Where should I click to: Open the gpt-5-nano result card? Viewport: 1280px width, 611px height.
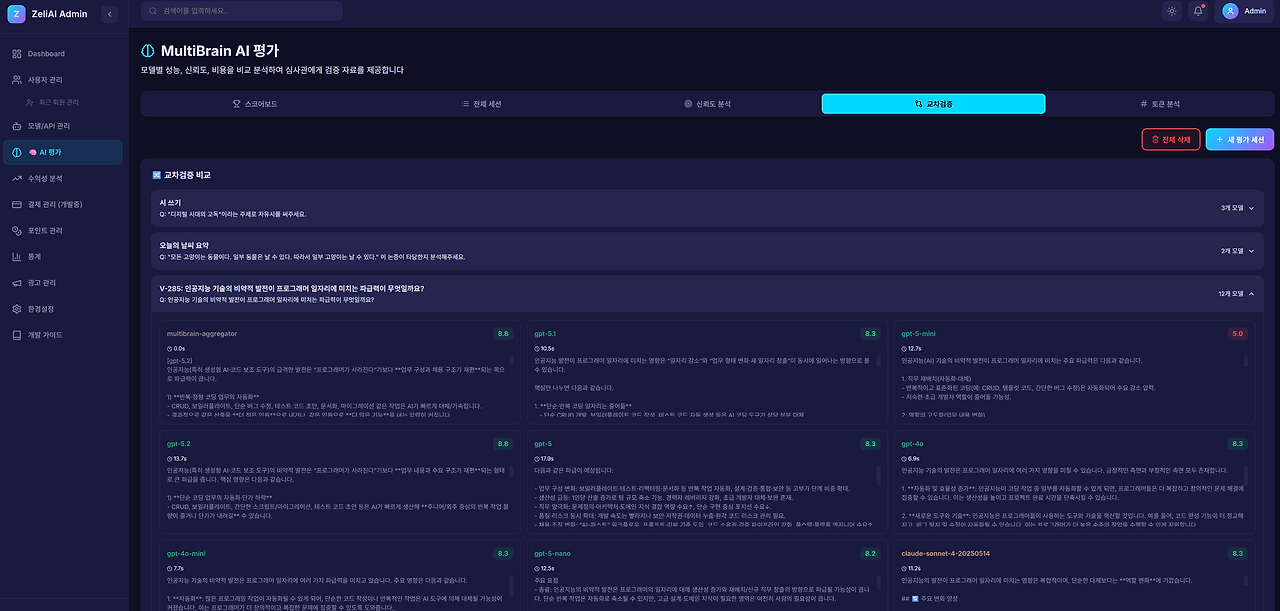pyautogui.click(x=707, y=578)
